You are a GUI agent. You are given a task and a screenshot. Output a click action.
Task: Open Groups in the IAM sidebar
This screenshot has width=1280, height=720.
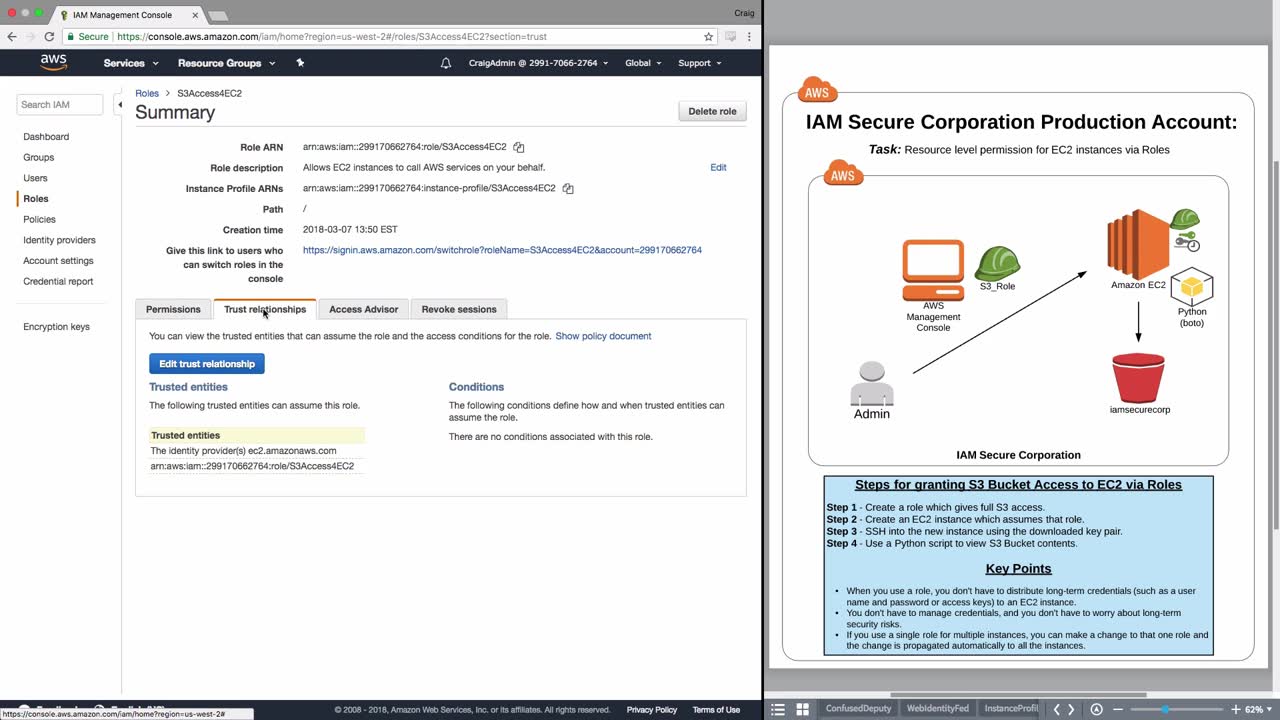point(39,157)
